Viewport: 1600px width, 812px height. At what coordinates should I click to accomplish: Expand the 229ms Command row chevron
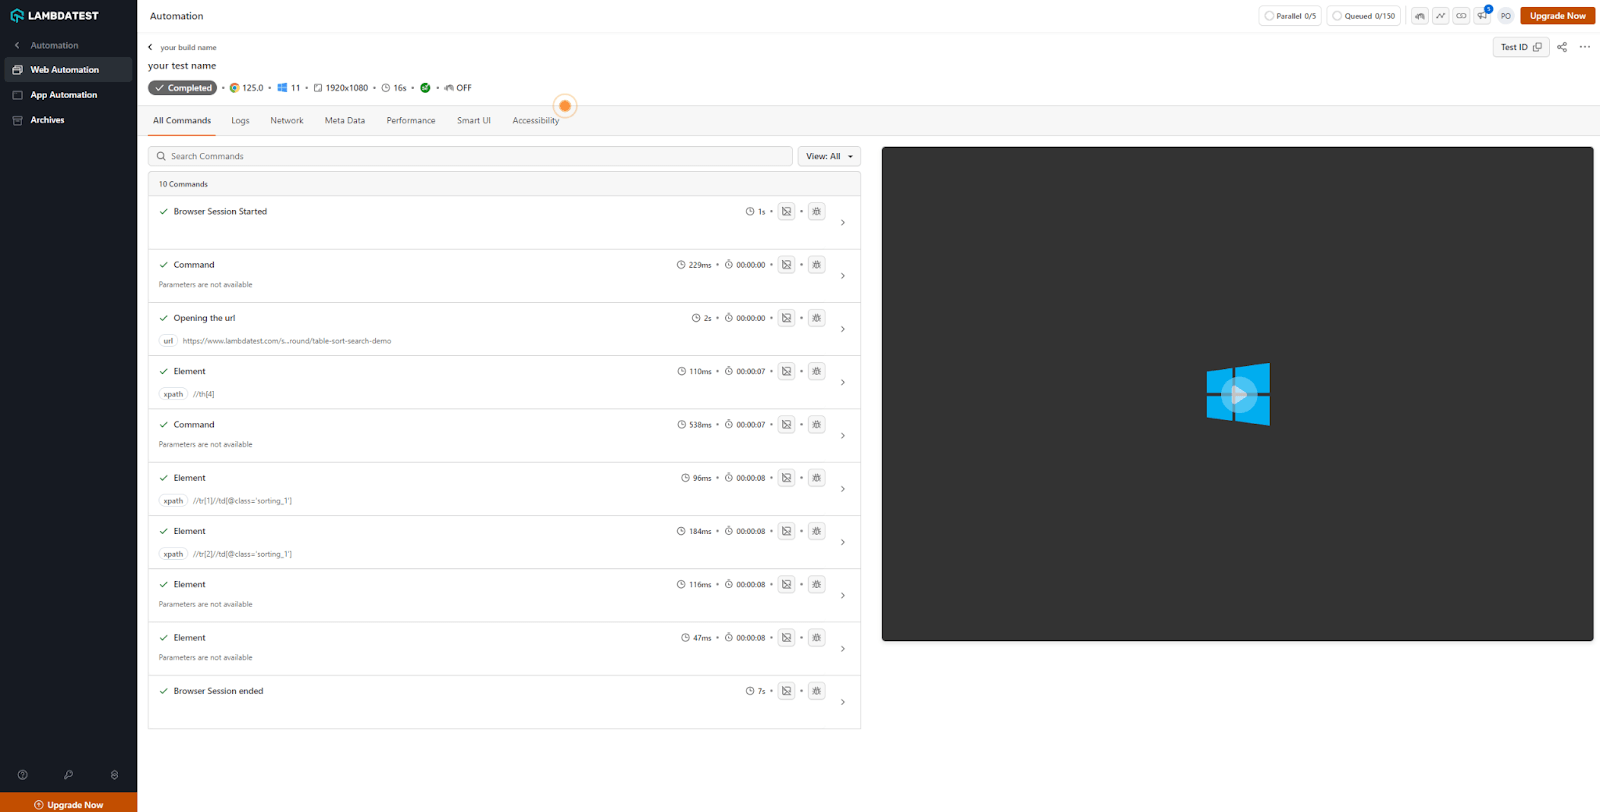(843, 276)
